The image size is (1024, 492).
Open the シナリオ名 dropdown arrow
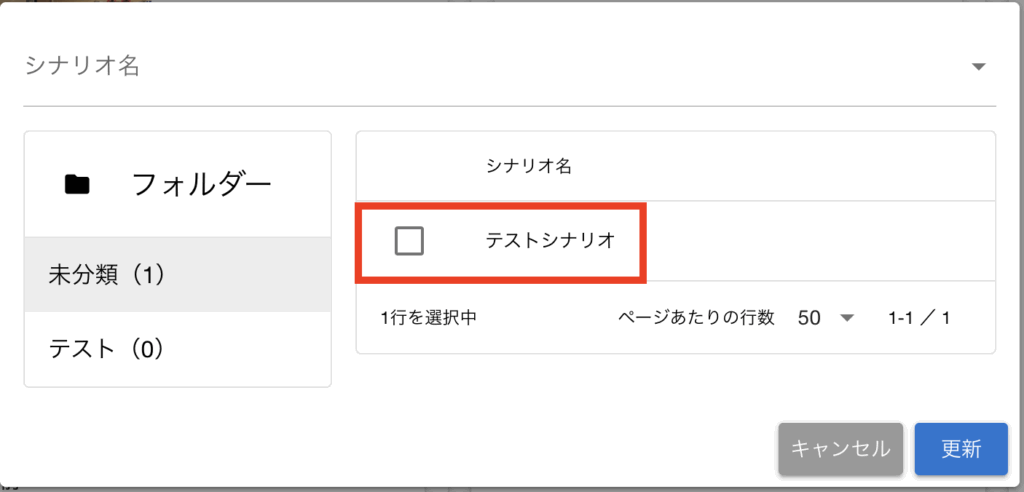[978, 67]
